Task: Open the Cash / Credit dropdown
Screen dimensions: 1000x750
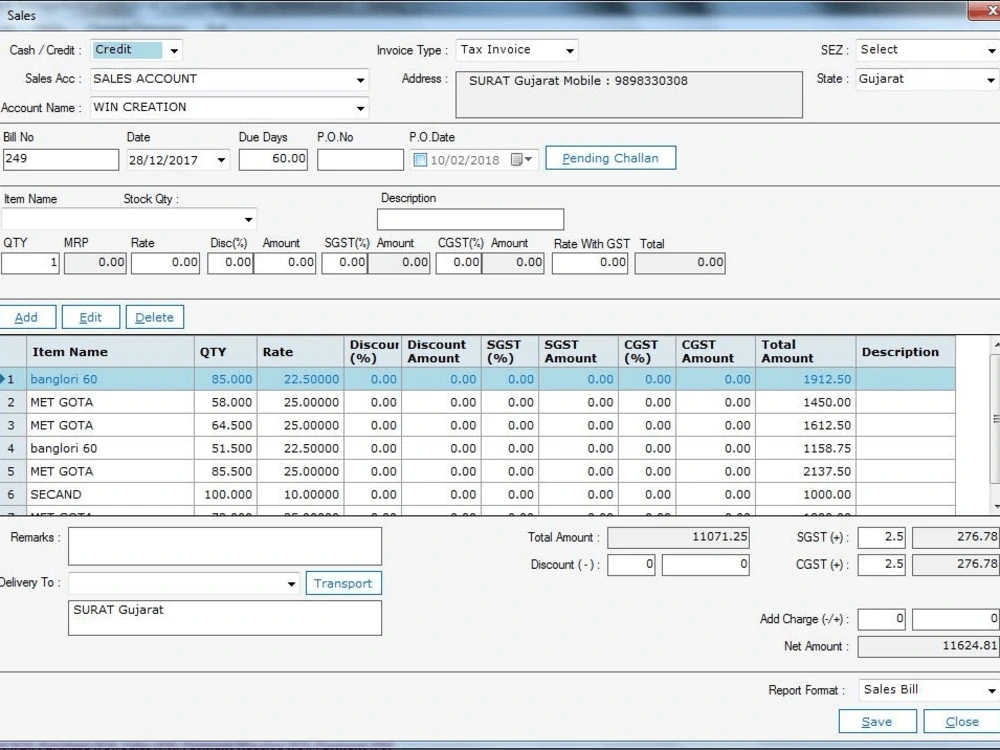Action: coord(173,50)
